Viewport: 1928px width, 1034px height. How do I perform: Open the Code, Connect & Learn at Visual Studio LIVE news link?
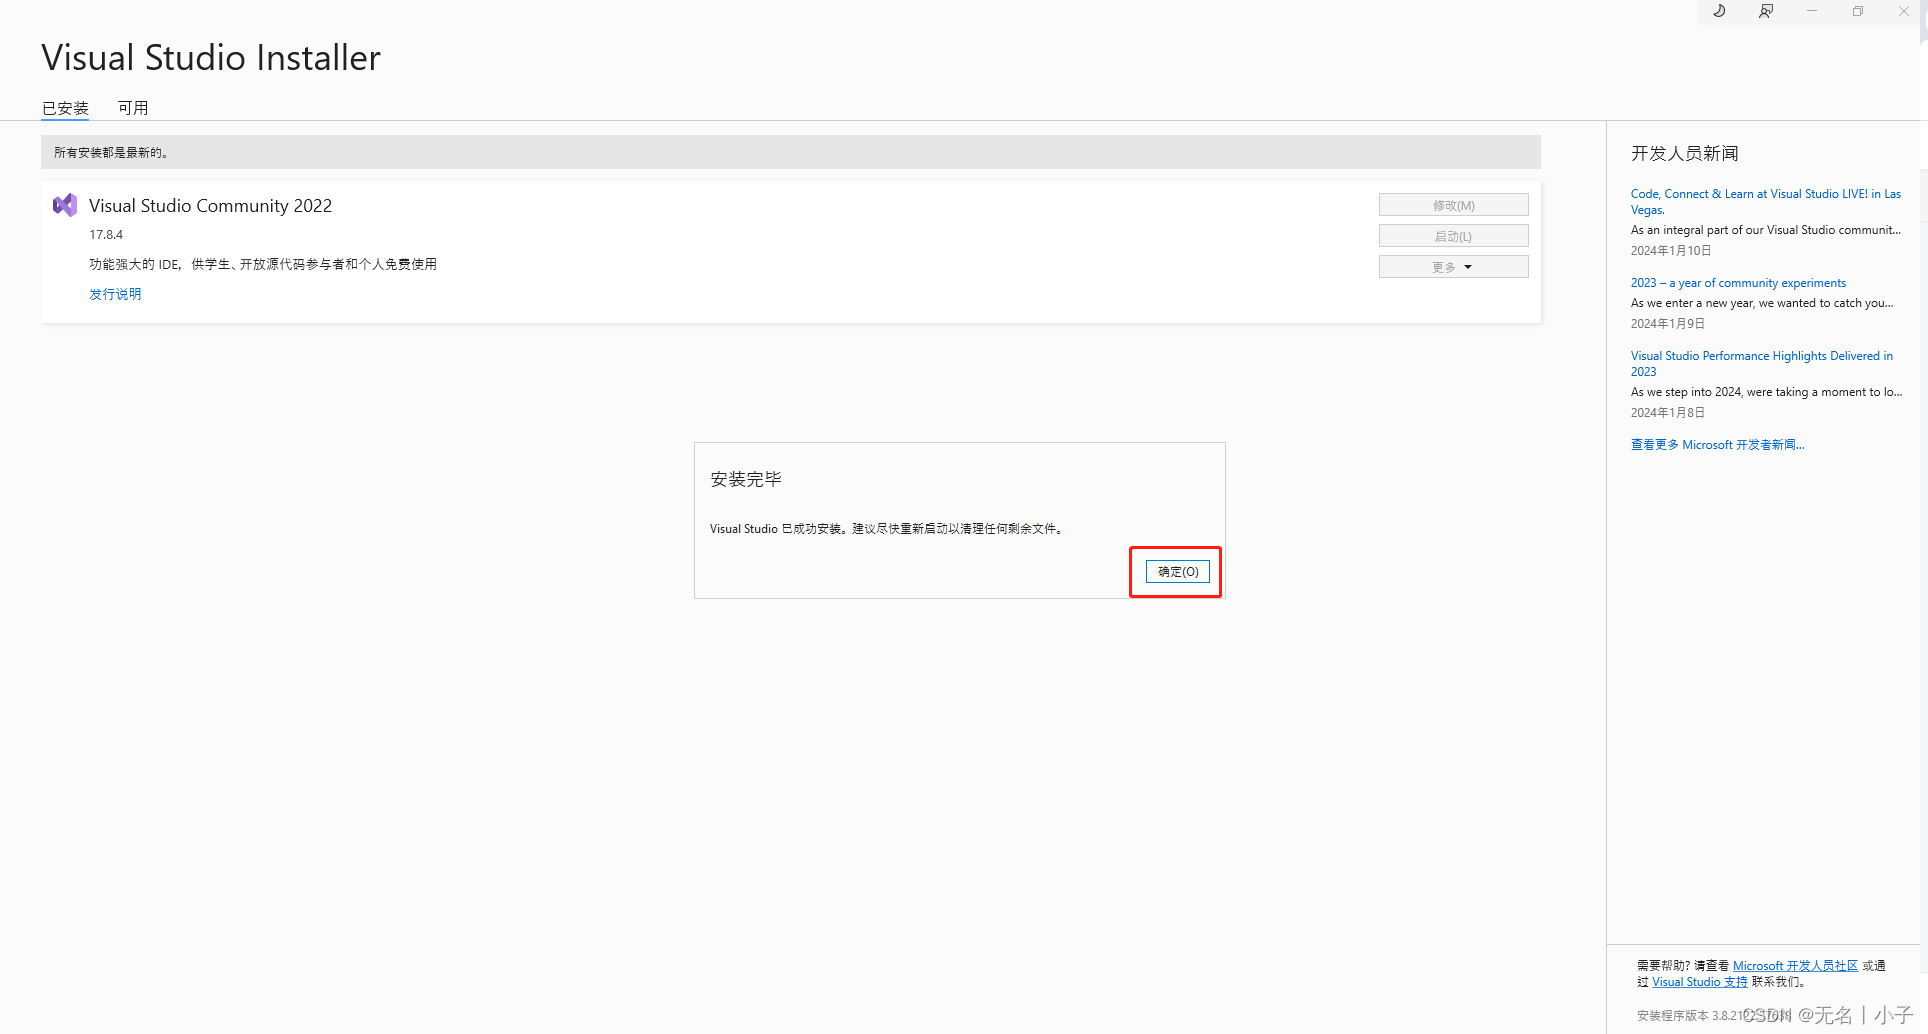click(1766, 202)
